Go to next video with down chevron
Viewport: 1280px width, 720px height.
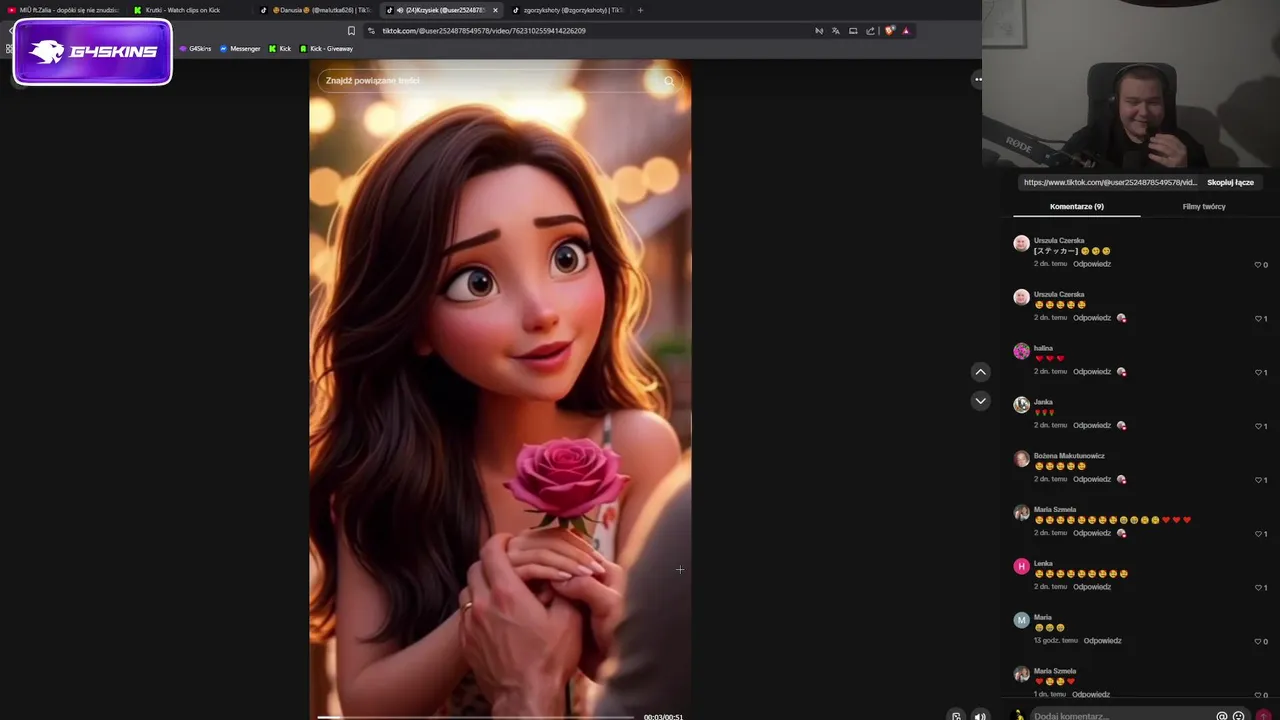(x=980, y=401)
